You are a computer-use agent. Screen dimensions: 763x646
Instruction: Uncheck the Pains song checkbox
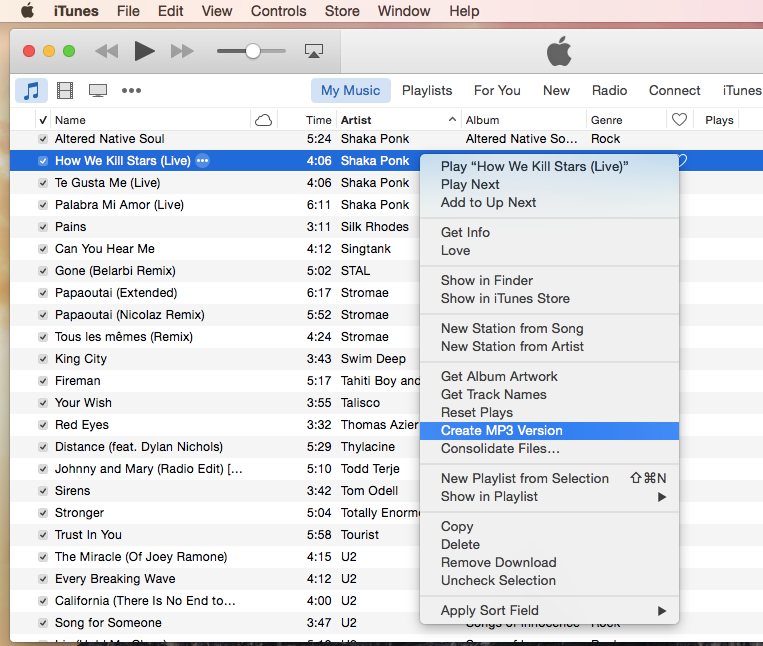coord(43,227)
